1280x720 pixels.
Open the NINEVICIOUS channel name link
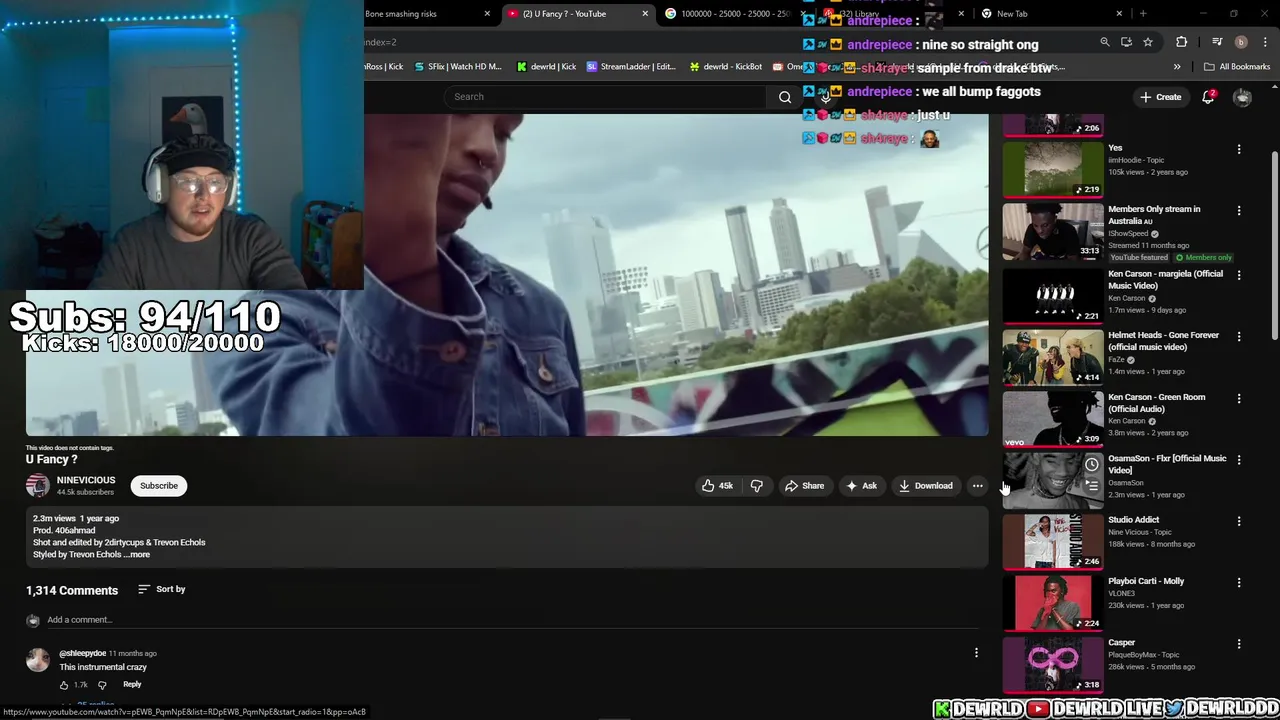click(86, 480)
